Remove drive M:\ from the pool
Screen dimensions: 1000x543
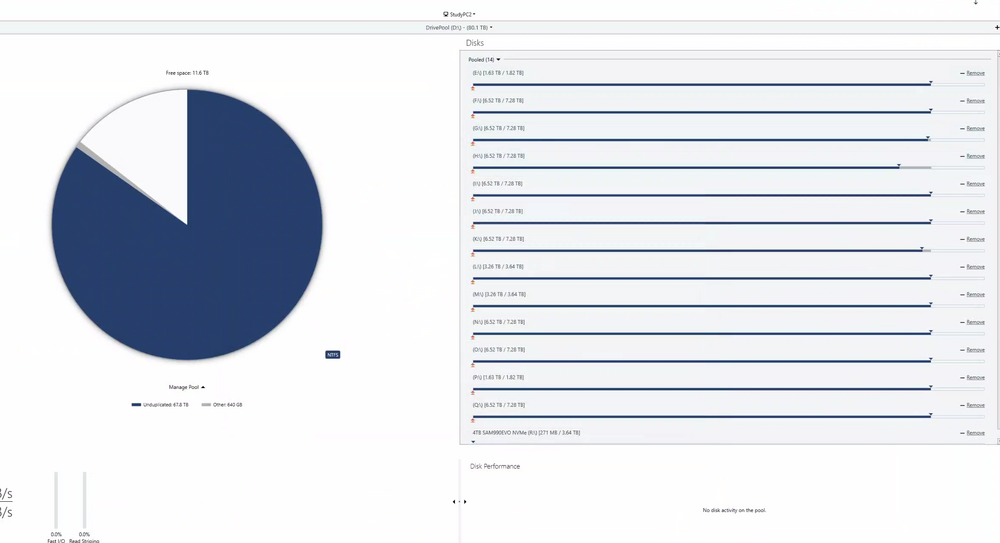973,294
